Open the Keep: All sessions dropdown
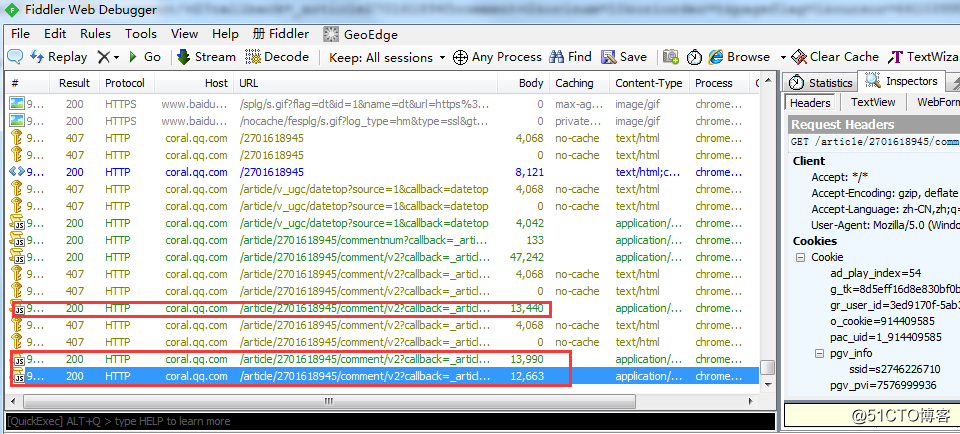Image resolution: width=960 pixels, height=434 pixels. 387,57
